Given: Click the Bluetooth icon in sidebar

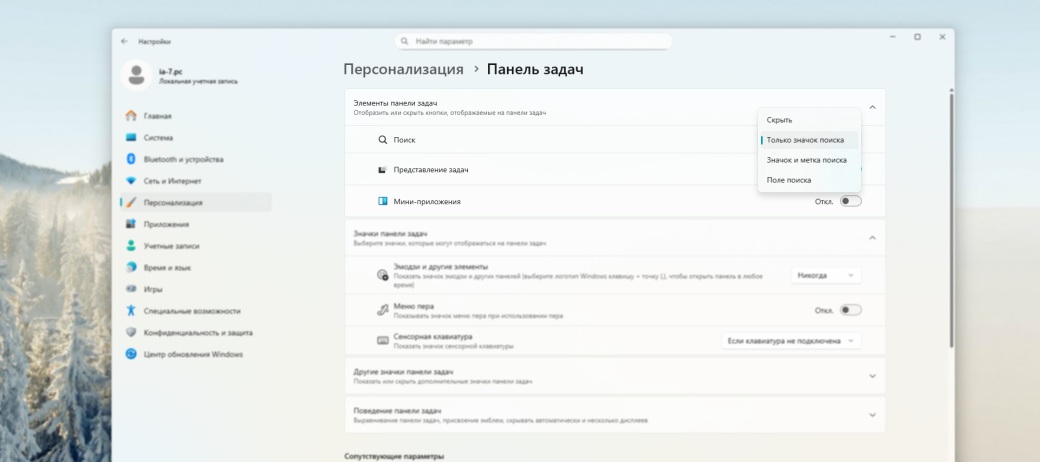Looking at the screenshot, I should coord(131,159).
